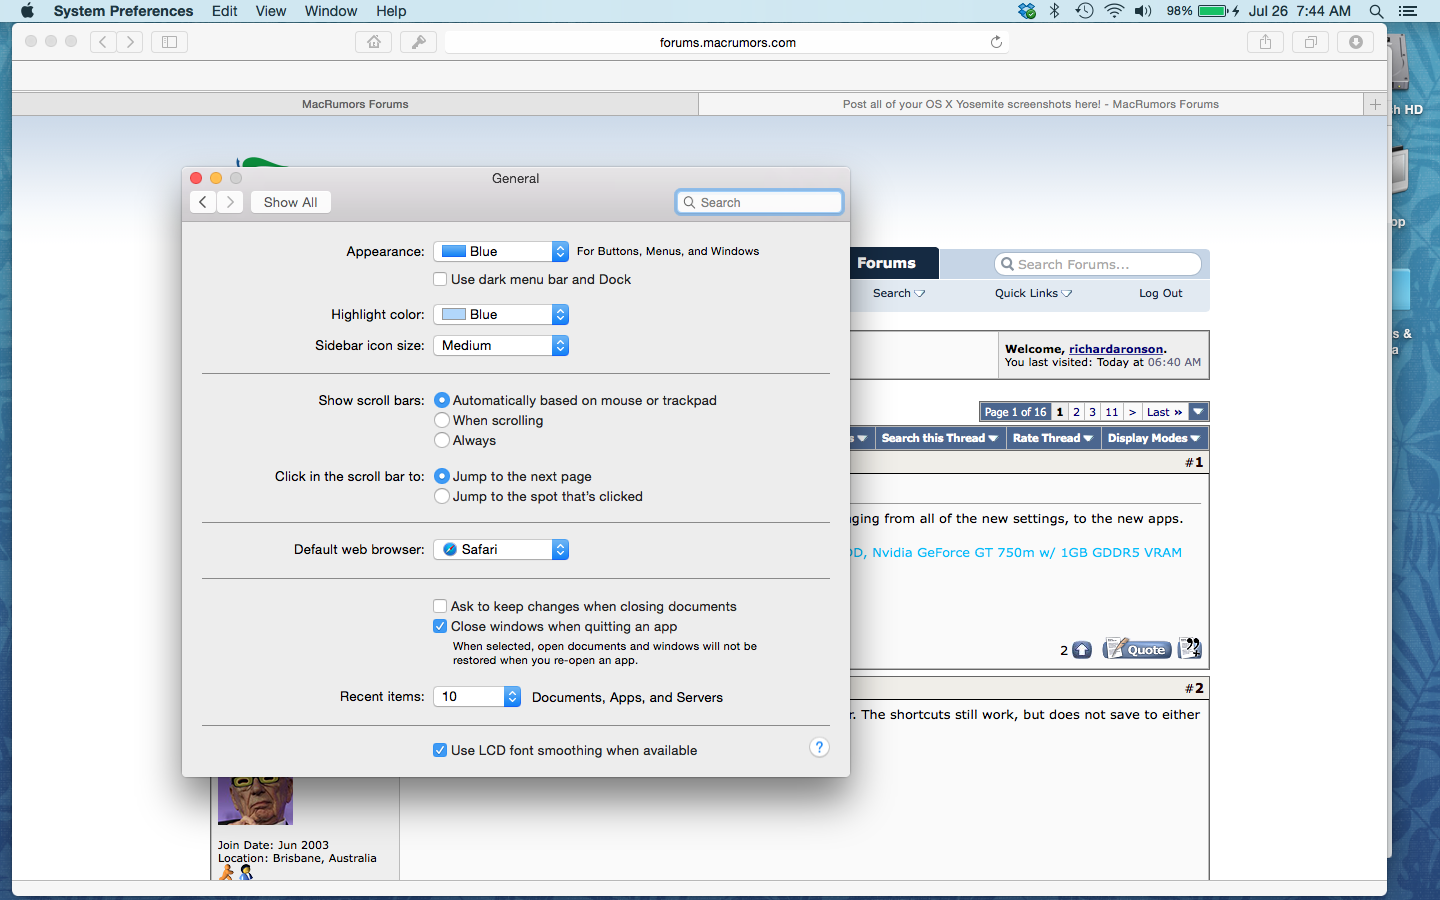
Task: Select Automatically based on mouse or trackpad
Action: (x=442, y=400)
